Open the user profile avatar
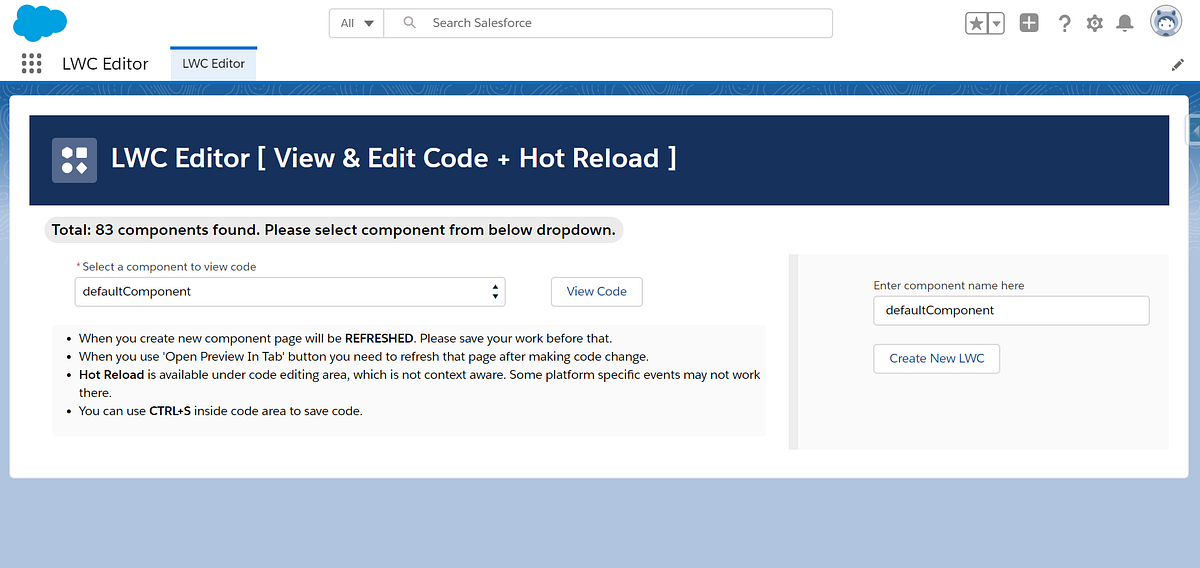The width and height of the screenshot is (1200, 568). coord(1166,22)
